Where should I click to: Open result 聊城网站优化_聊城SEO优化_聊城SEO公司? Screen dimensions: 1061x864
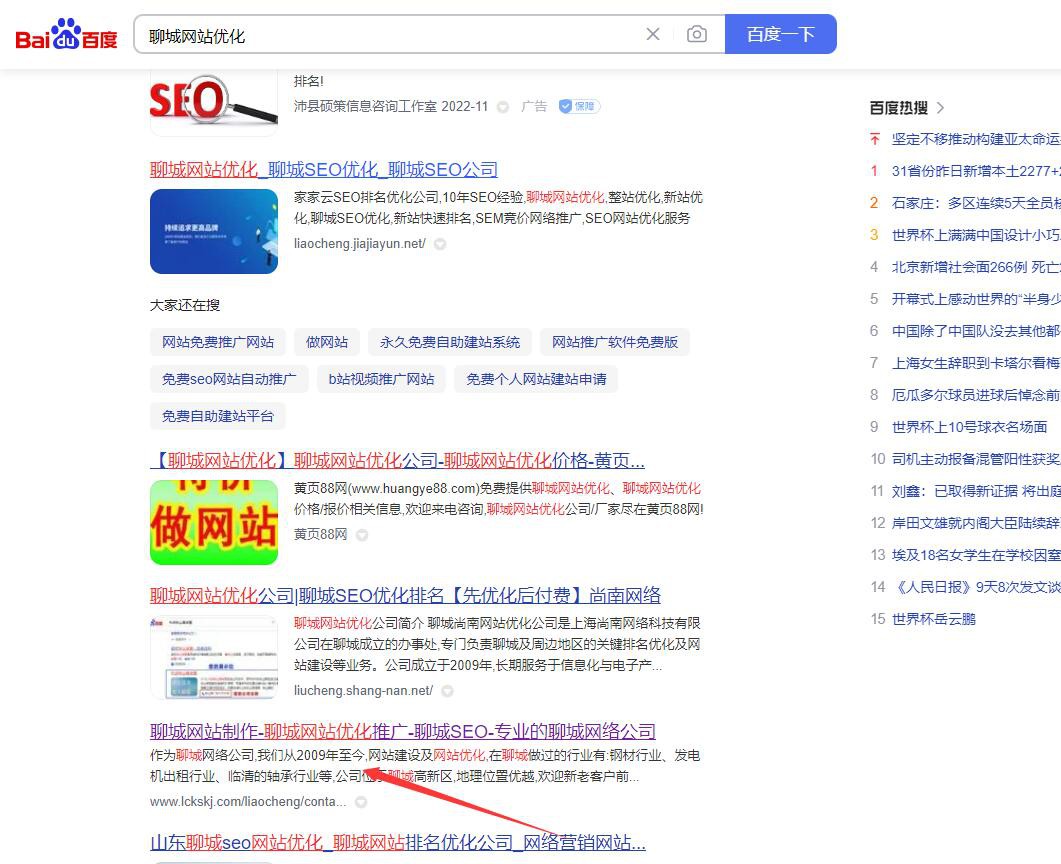(323, 169)
